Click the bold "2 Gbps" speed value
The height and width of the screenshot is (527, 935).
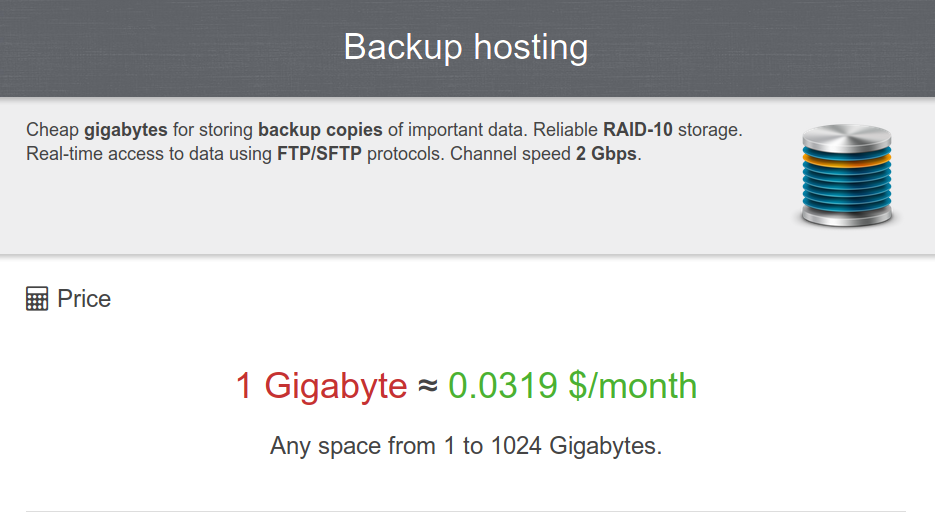(x=606, y=155)
